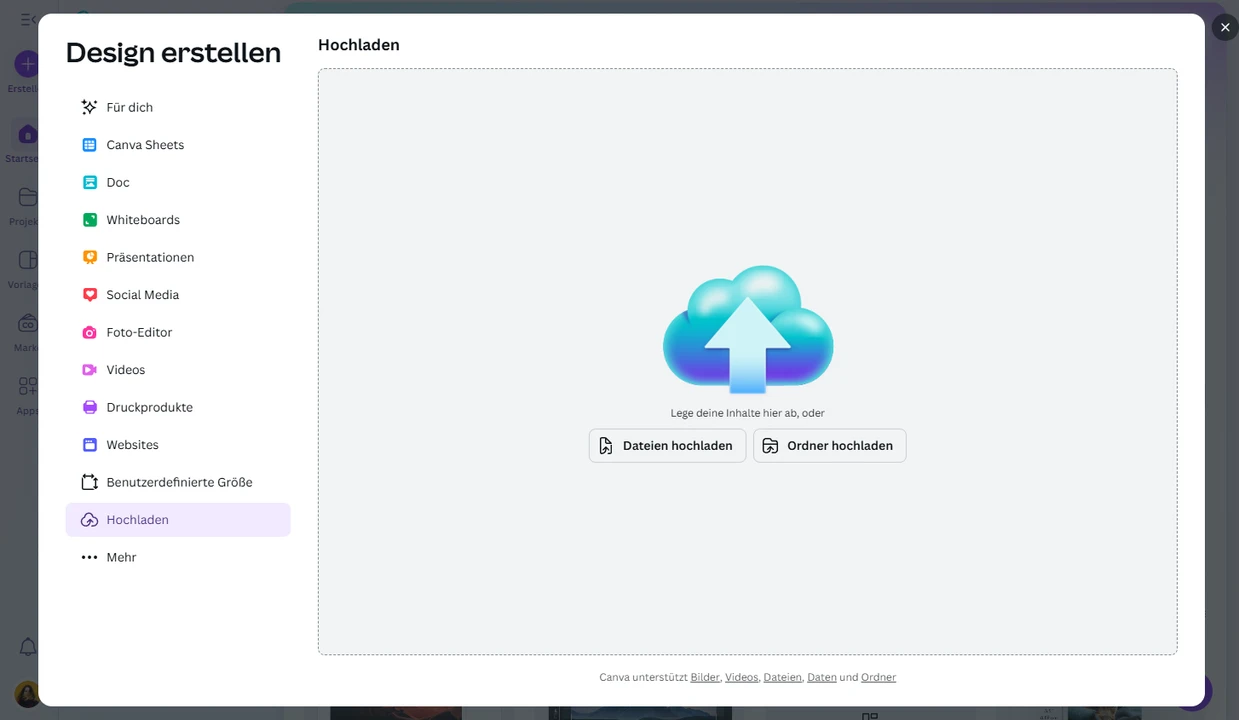Open the user profile avatar
This screenshot has width=1239, height=720.
pos(27,694)
